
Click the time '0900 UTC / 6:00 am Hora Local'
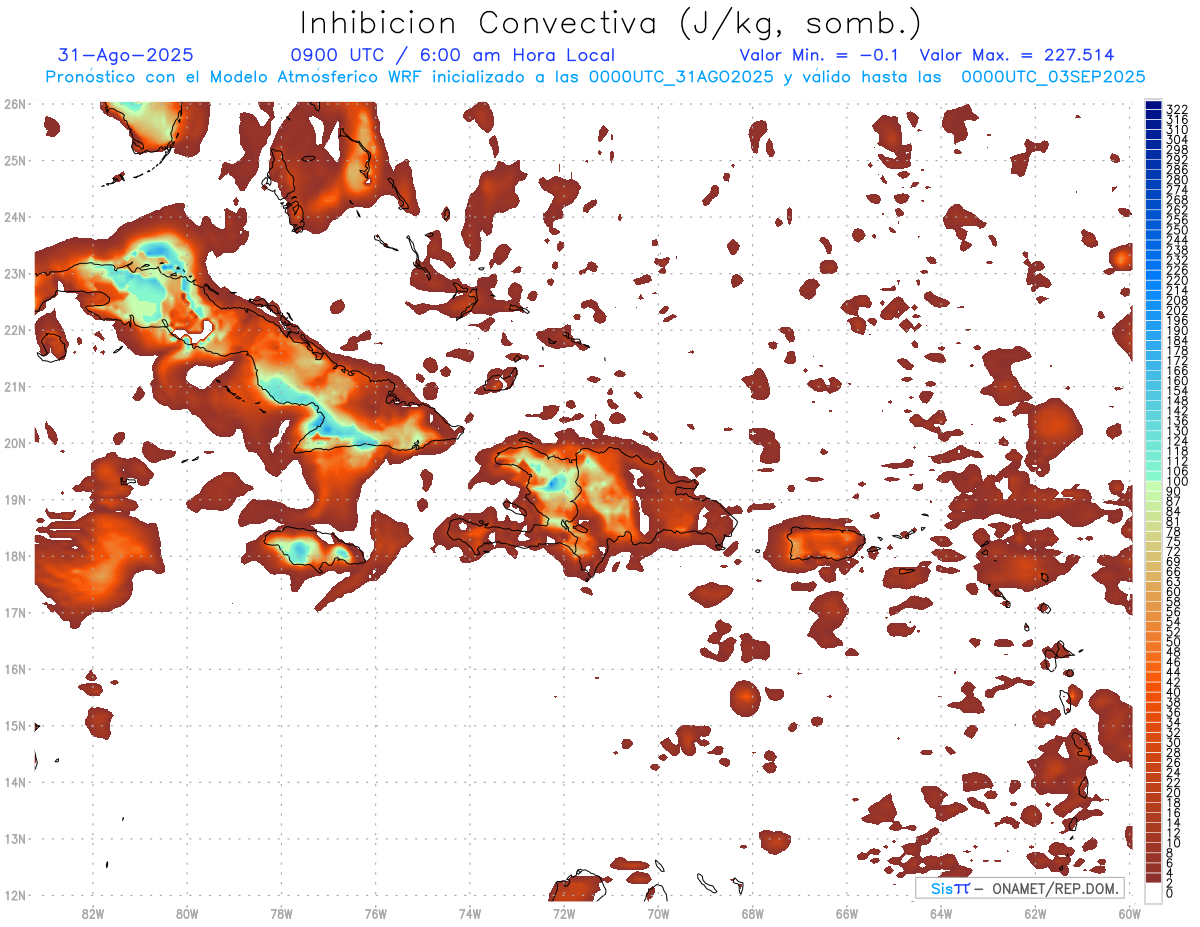tap(452, 55)
